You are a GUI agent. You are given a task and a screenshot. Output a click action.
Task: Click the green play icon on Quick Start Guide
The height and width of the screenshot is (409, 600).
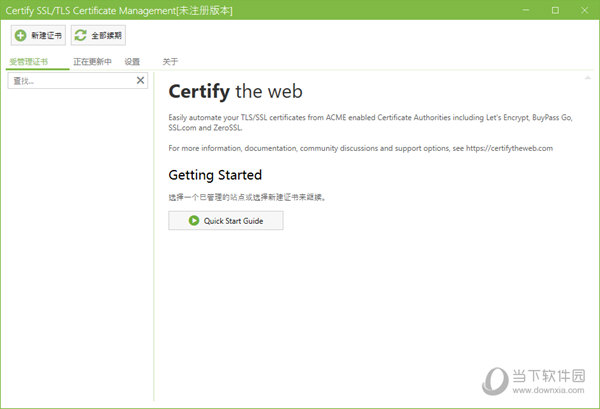[x=194, y=220]
